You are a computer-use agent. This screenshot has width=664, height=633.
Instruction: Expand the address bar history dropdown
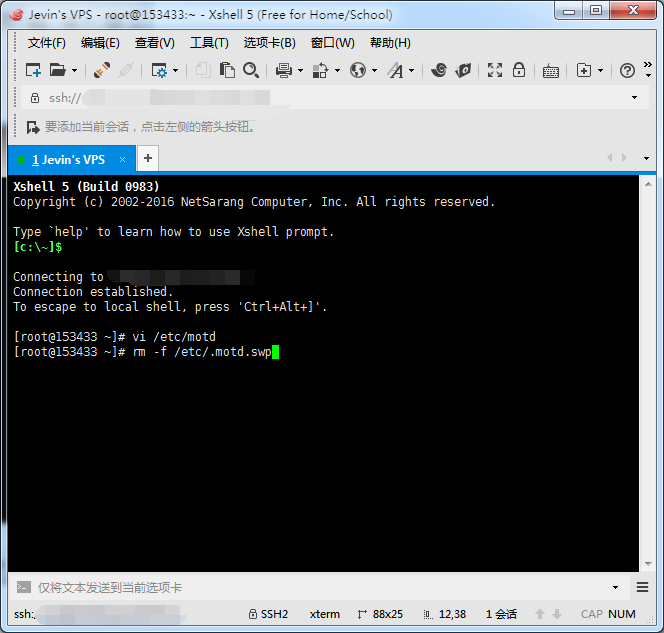click(x=634, y=98)
